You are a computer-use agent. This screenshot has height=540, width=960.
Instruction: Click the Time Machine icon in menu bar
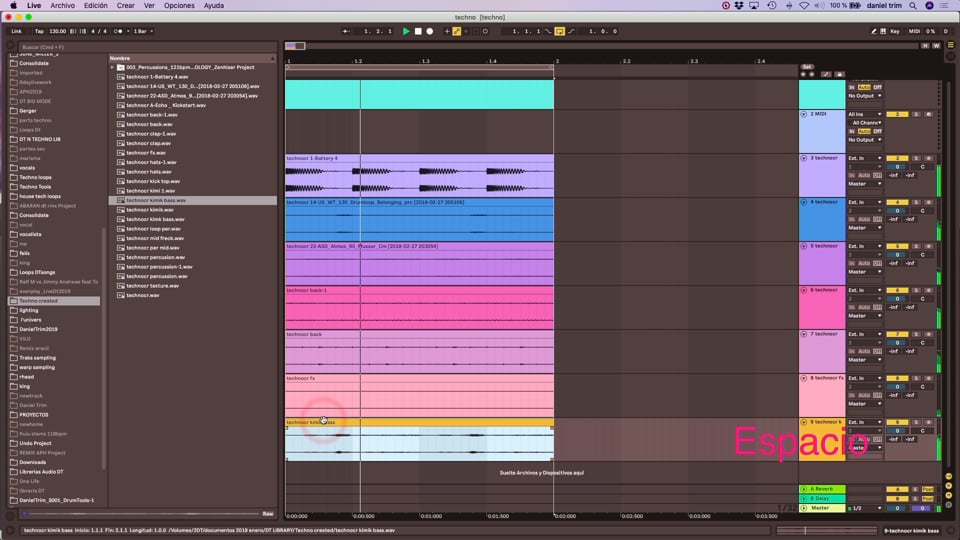tap(771, 6)
